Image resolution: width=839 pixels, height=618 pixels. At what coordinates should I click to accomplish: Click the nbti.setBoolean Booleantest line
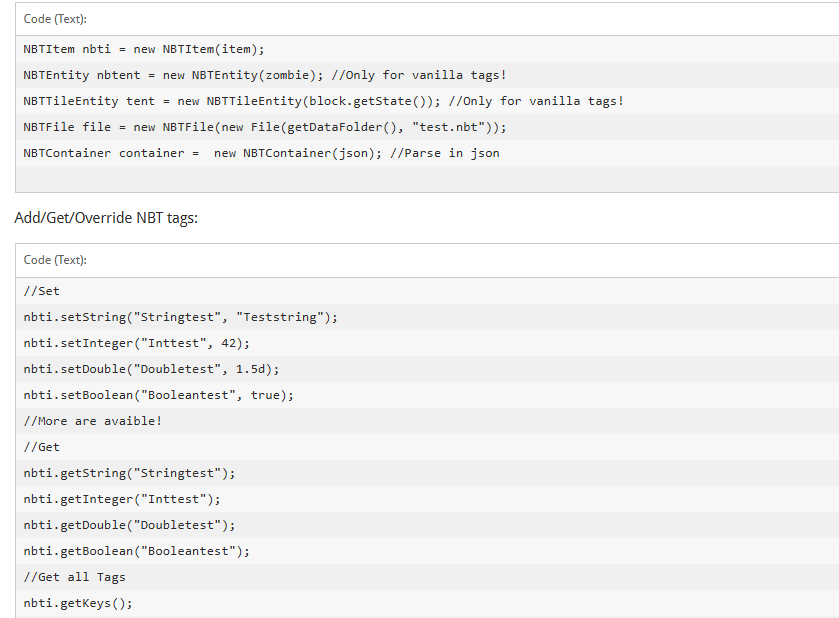[159, 395]
